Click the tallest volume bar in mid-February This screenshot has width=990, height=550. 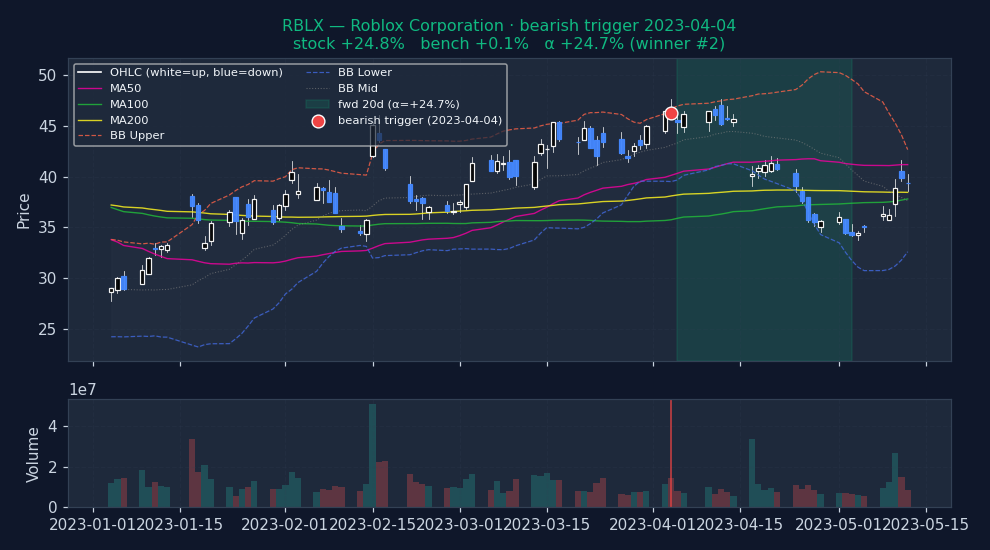(x=372, y=455)
